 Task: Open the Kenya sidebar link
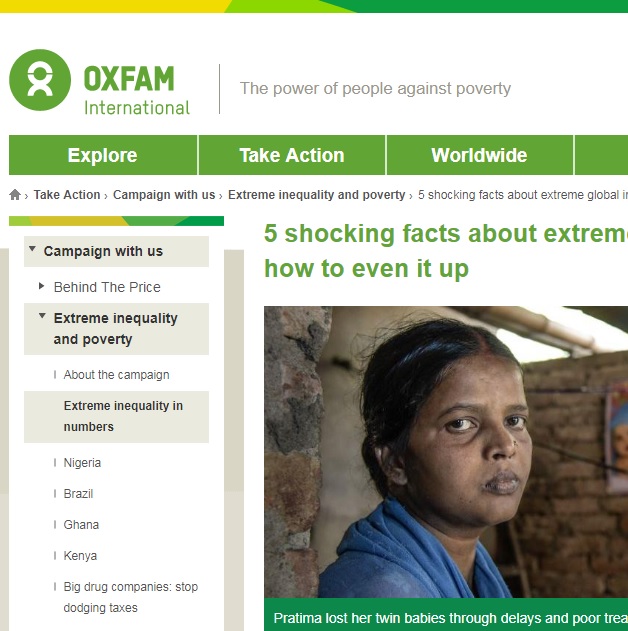pyautogui.click(x=80, y=556)
